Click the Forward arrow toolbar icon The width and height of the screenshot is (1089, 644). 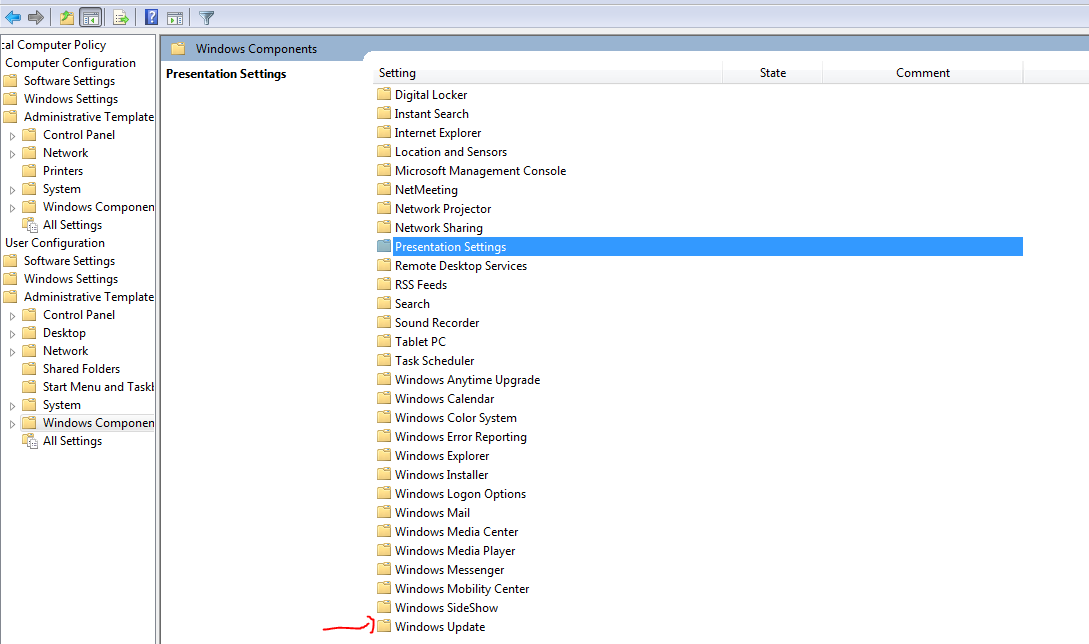(x=36, y=17)
